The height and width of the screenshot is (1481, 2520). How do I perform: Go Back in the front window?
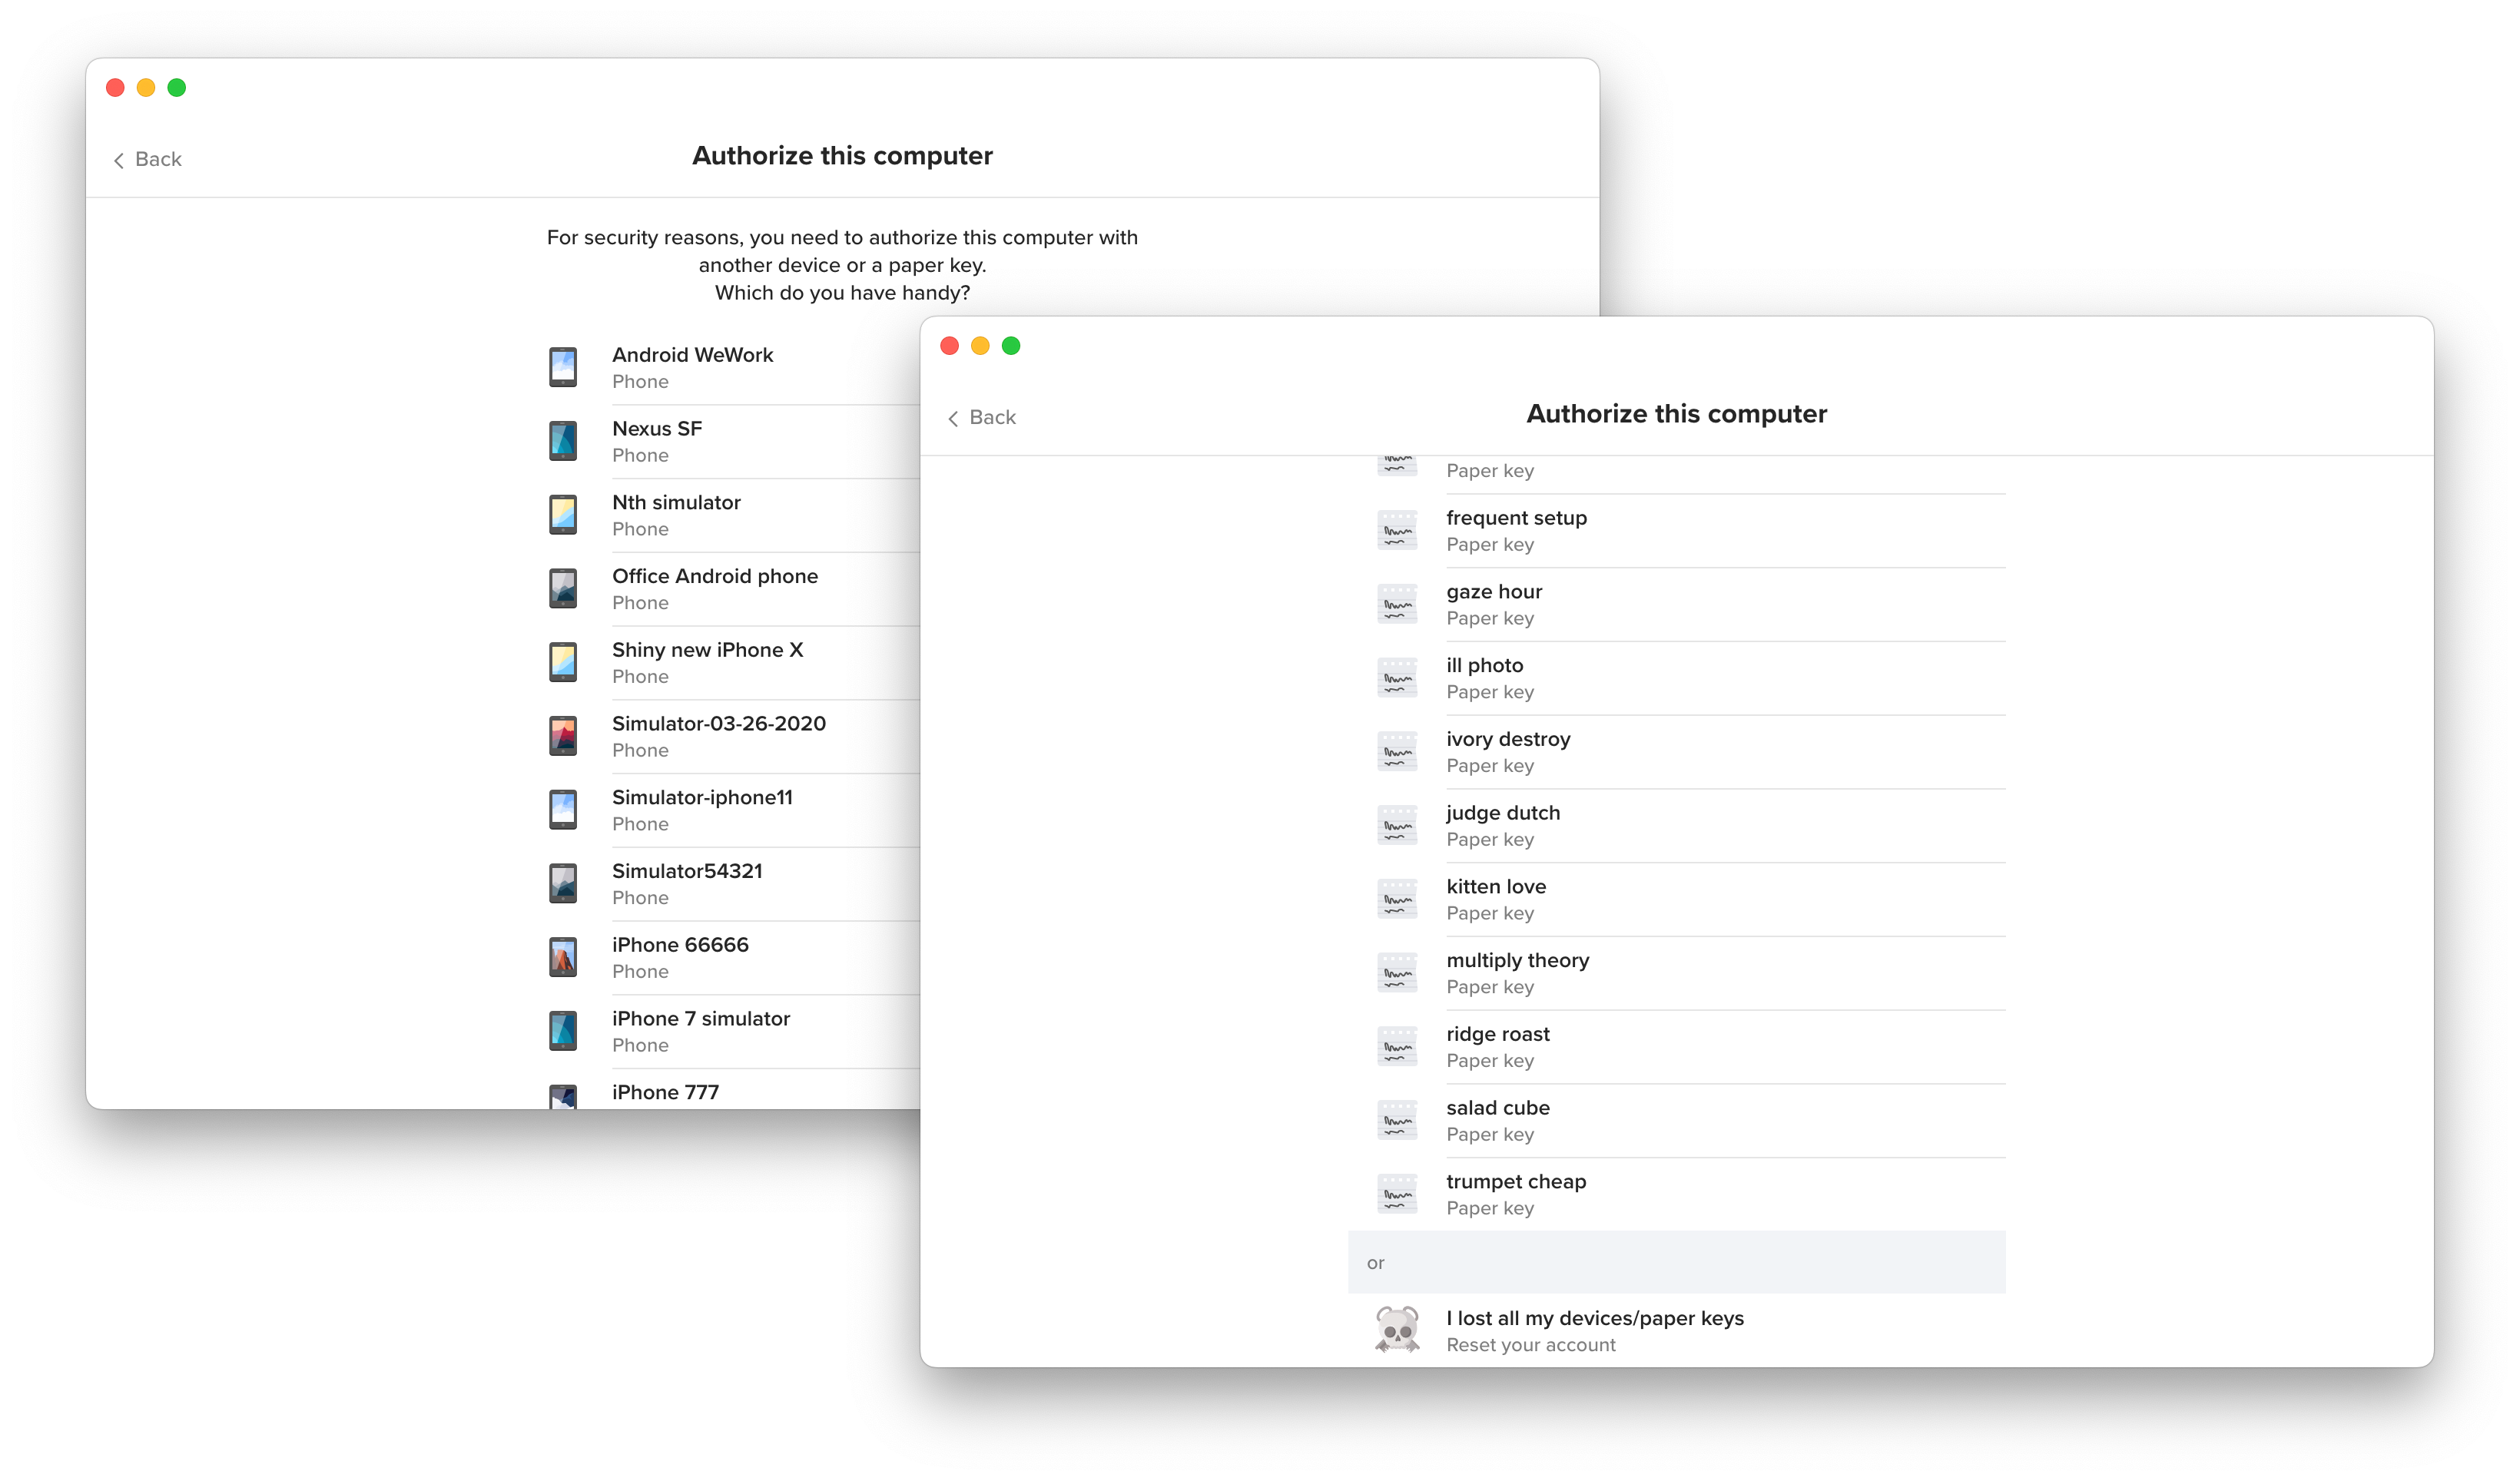[x=982, y=418]
